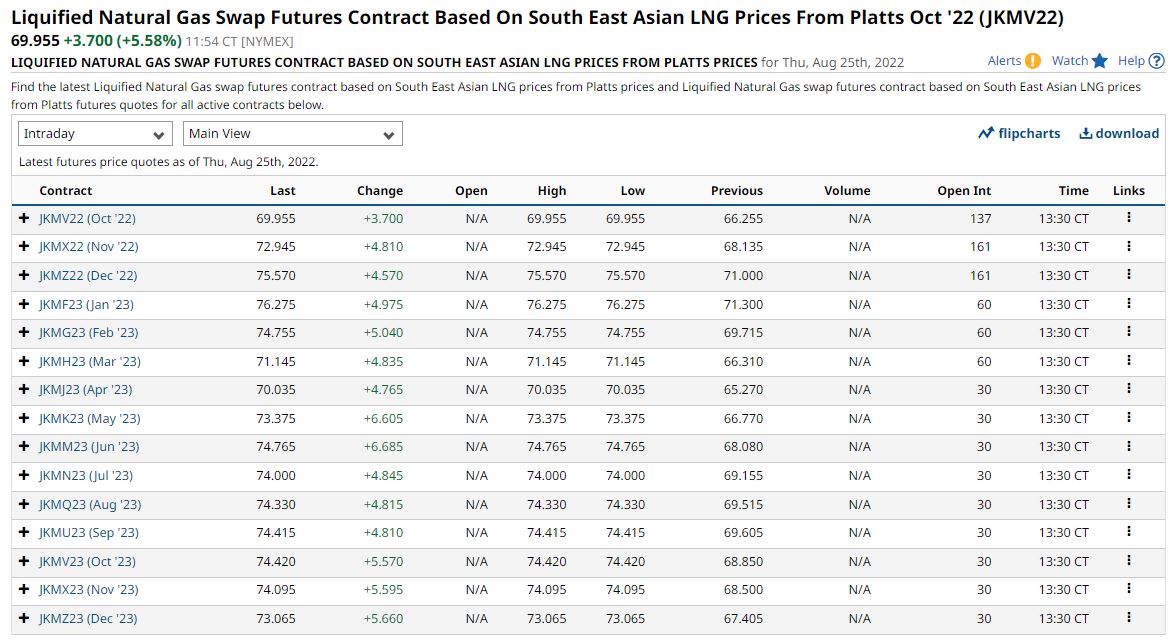This screenshot has width=1173, height=642.
Task: Open three-dot menu for JKMN23 row
Action: (1129, 475)
